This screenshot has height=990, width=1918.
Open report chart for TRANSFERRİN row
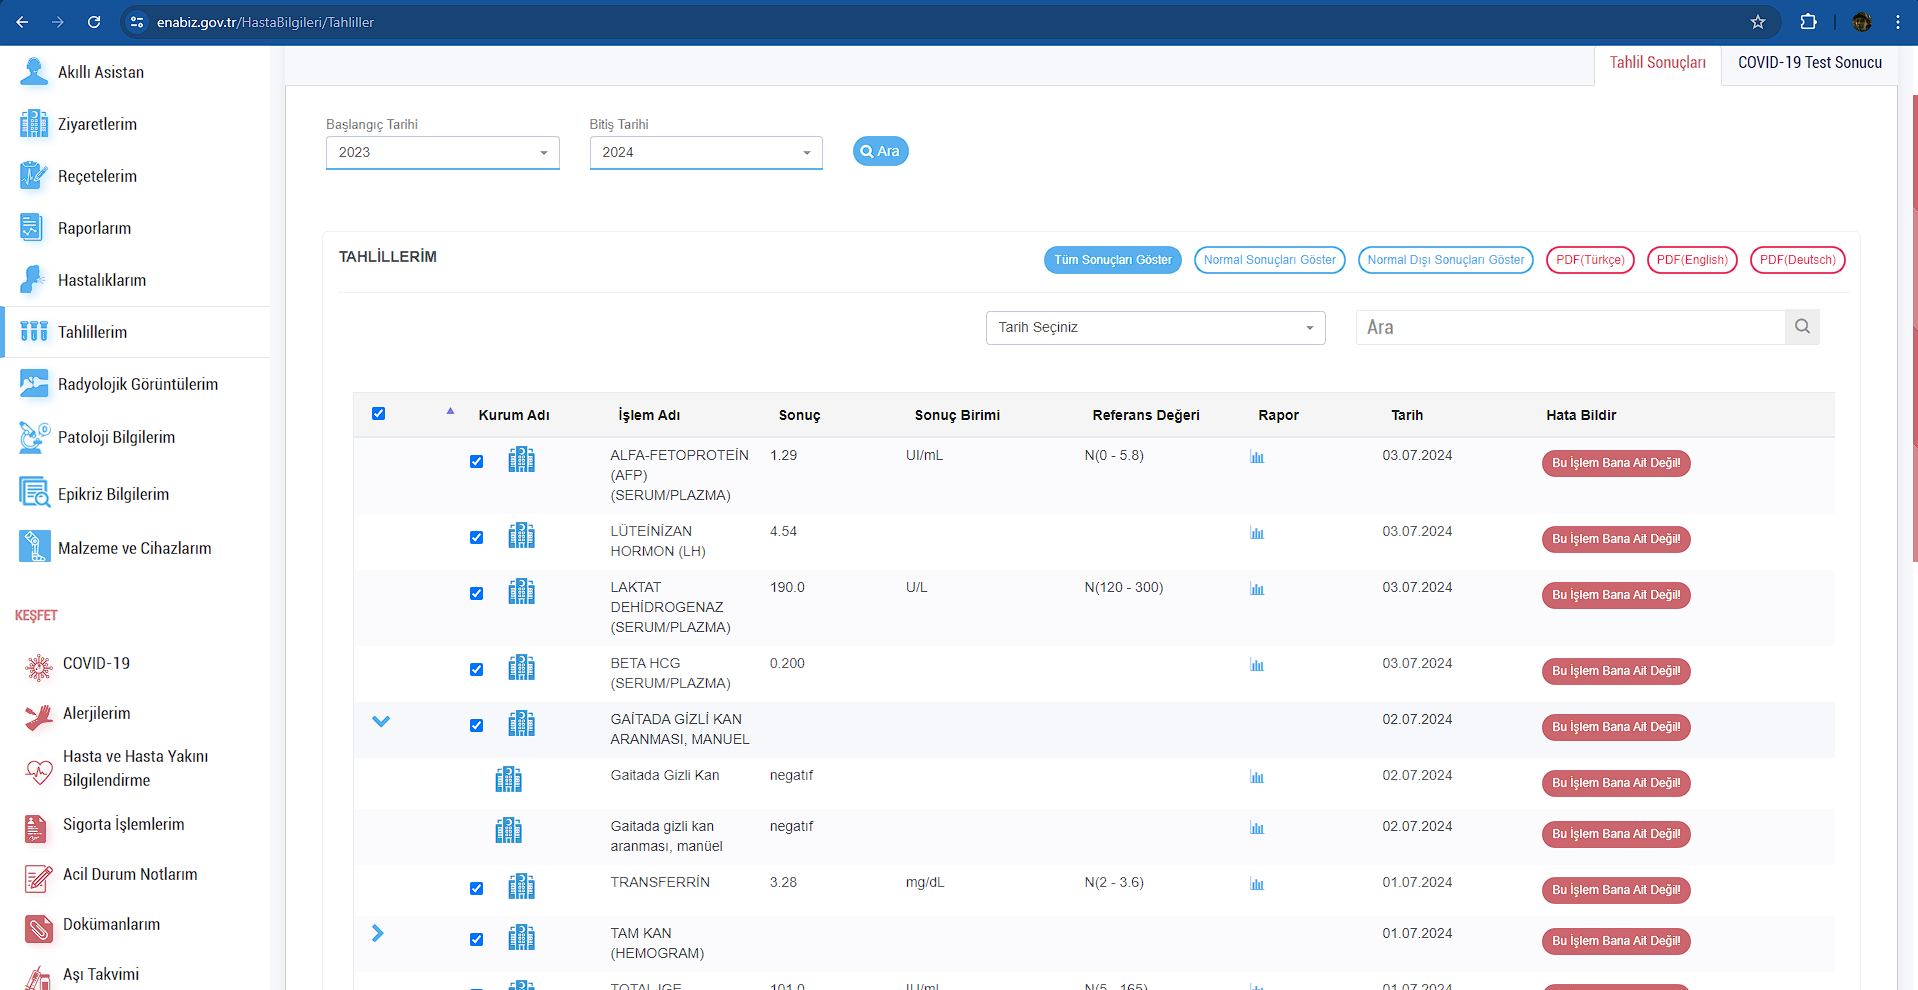(x=1257, y=884)
